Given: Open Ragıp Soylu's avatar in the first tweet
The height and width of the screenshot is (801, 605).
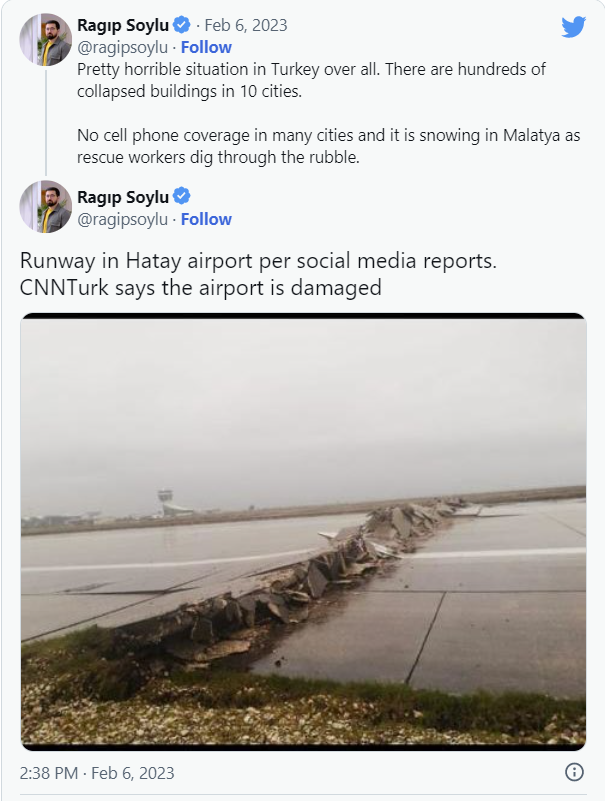Looking at the screenshot, I should (45, 40).
